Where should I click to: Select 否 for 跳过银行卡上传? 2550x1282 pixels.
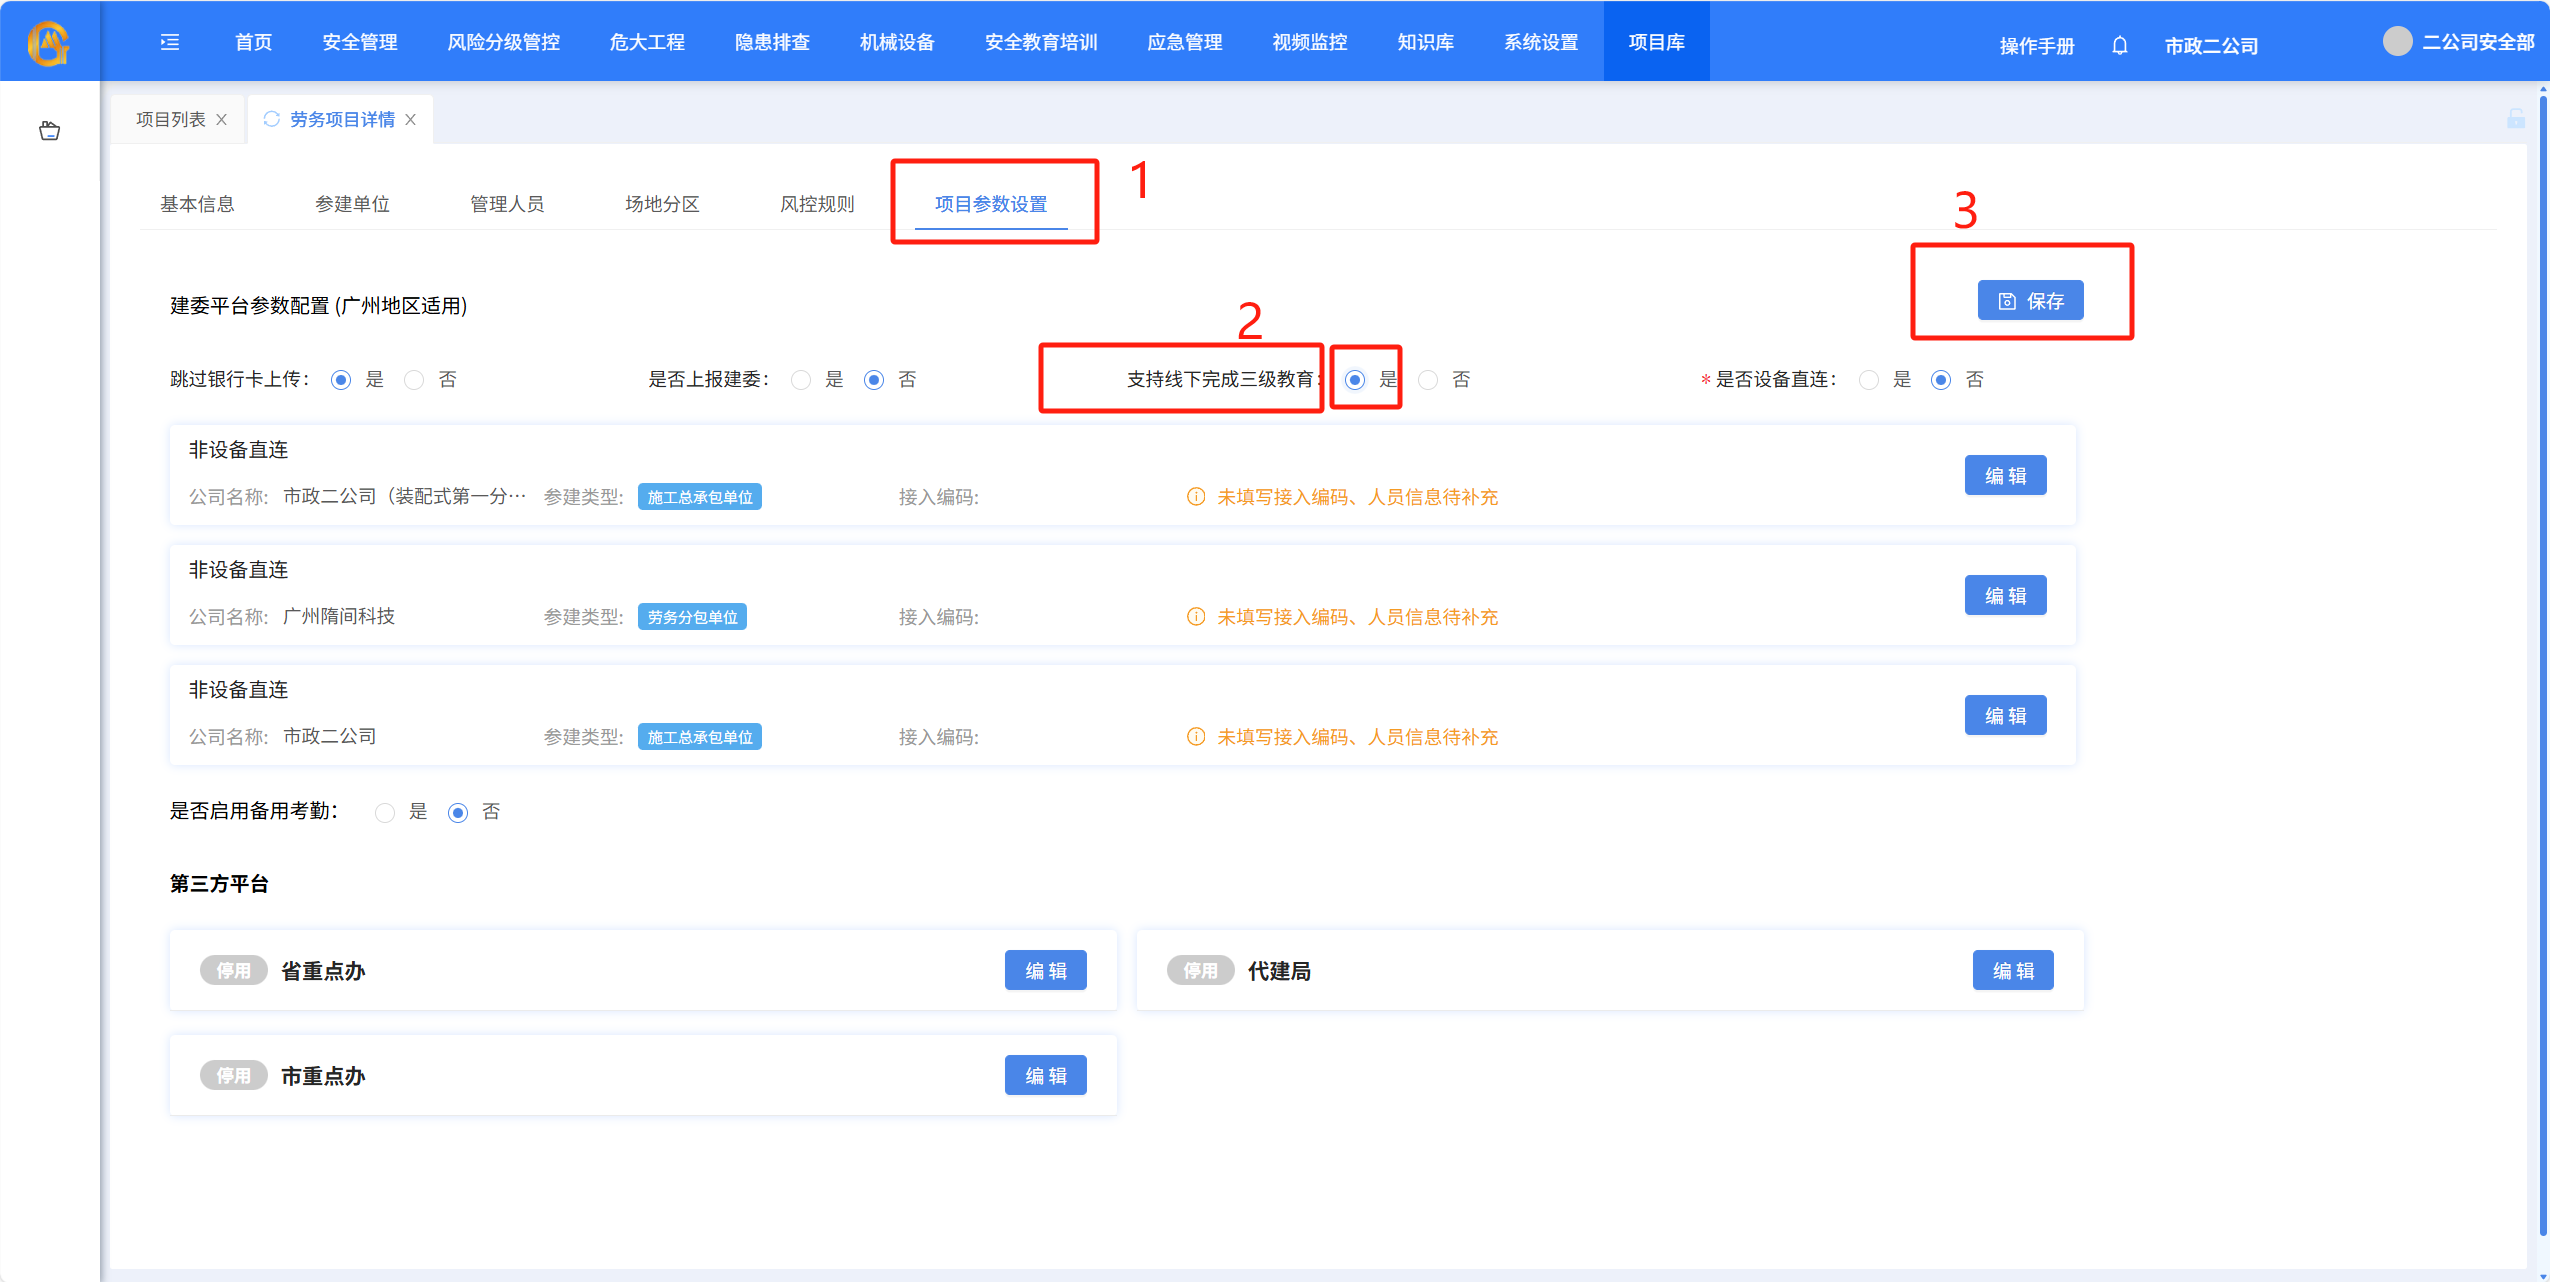pyautogui.click(x=415, y=380)
